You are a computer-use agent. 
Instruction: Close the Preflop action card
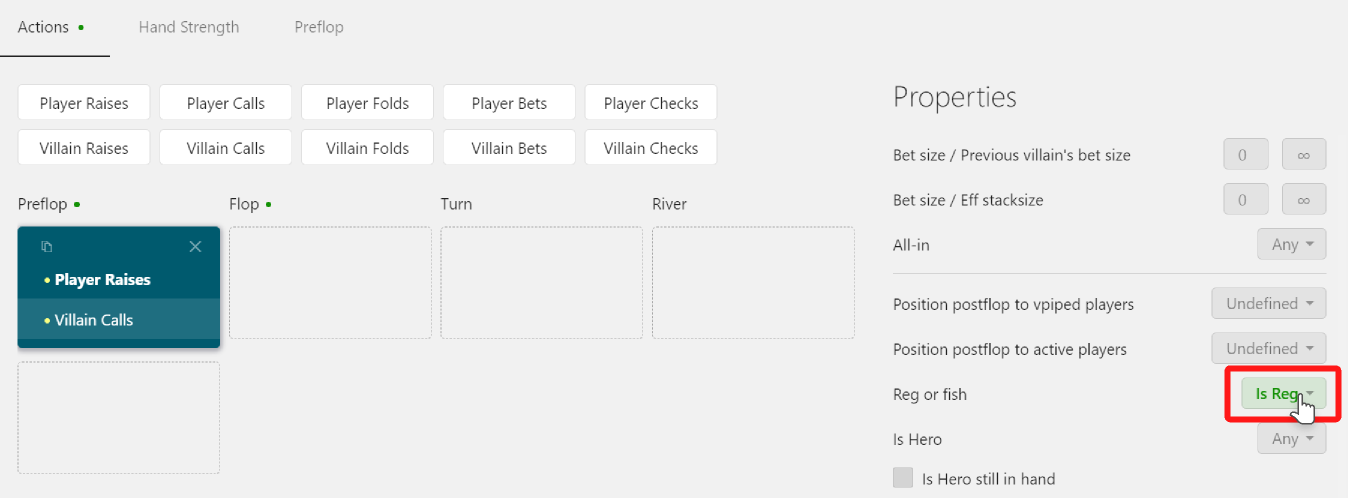coord(195,247)
